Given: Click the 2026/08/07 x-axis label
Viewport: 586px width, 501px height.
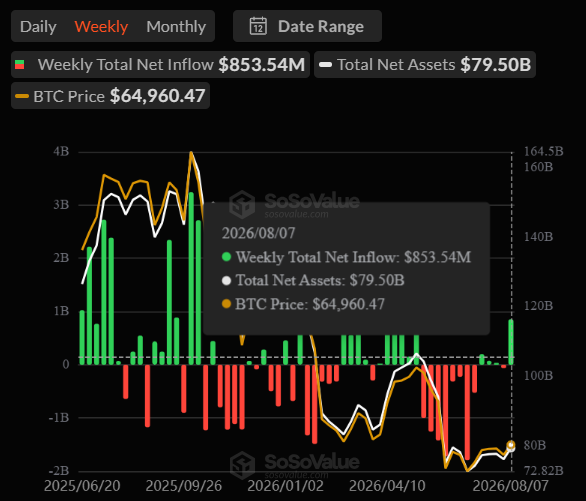Looking at the screenshot, I should (x=511, y=486).
